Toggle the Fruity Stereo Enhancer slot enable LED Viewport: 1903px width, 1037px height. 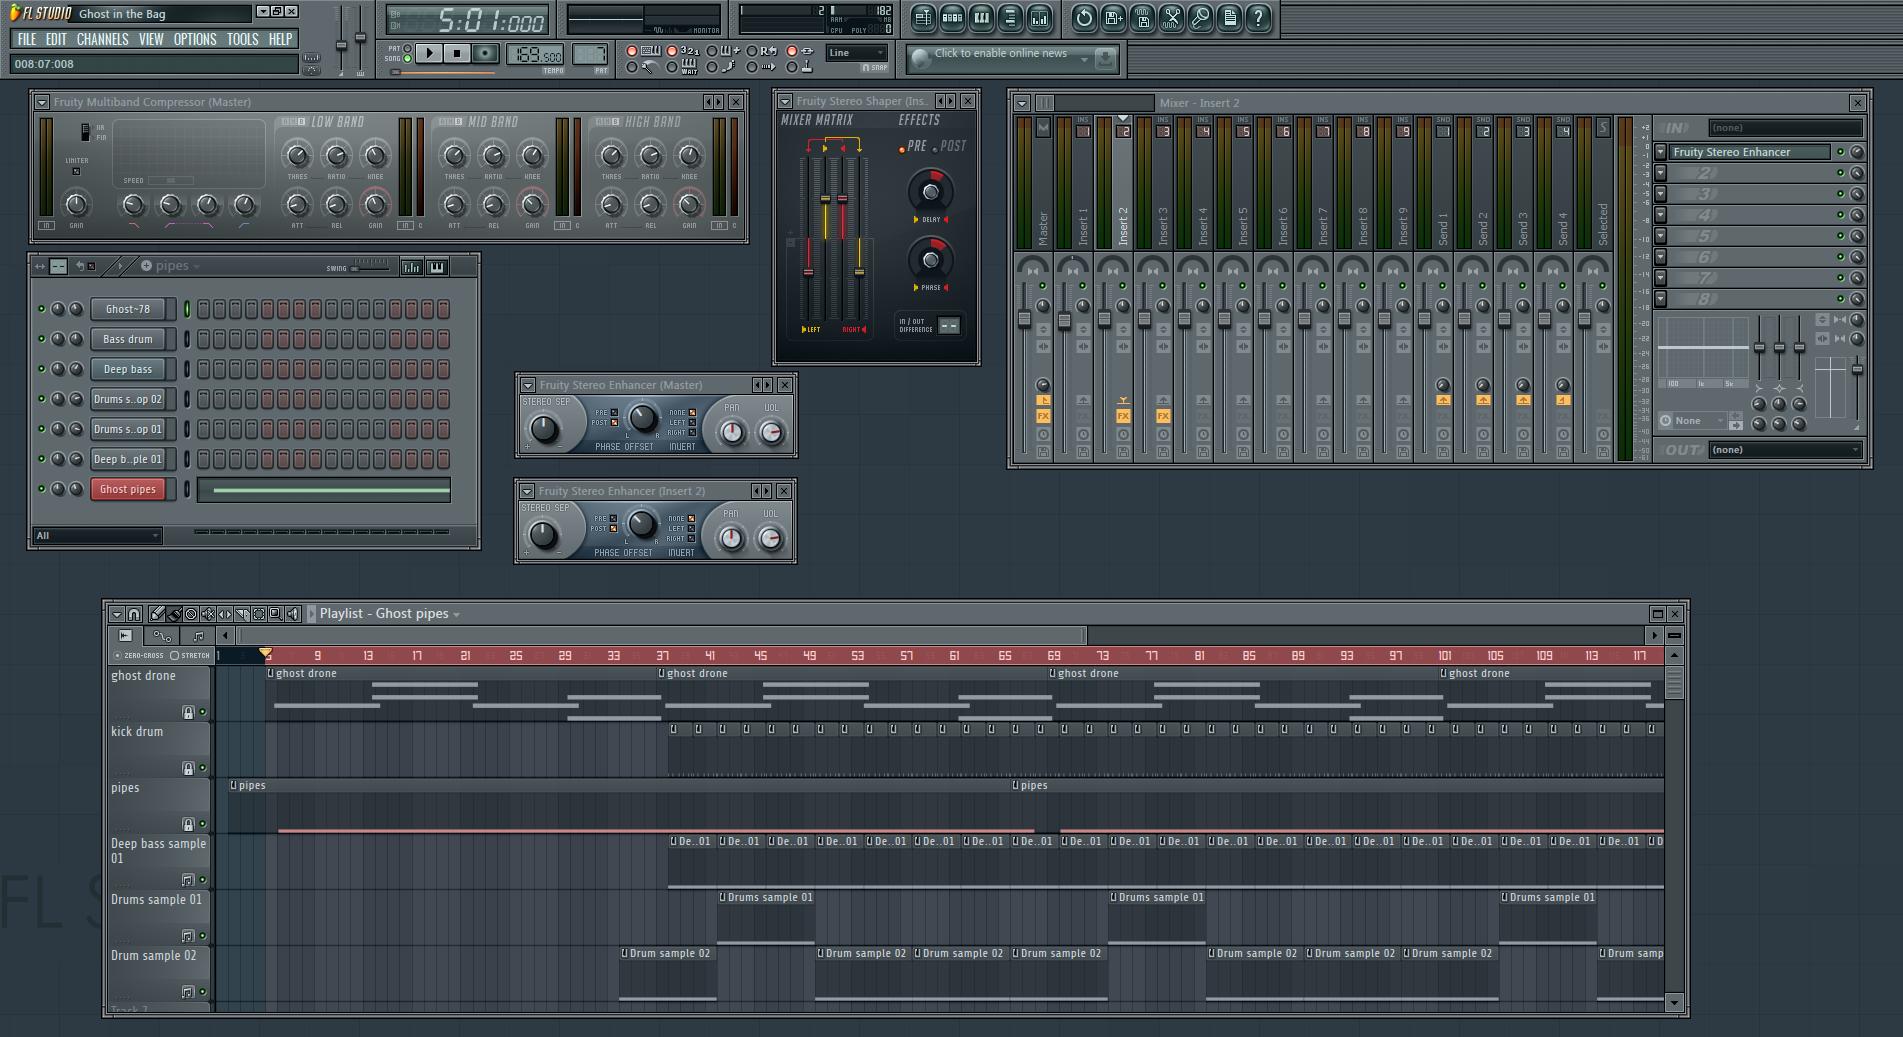pyautogui.click(x=1840, y=152)
